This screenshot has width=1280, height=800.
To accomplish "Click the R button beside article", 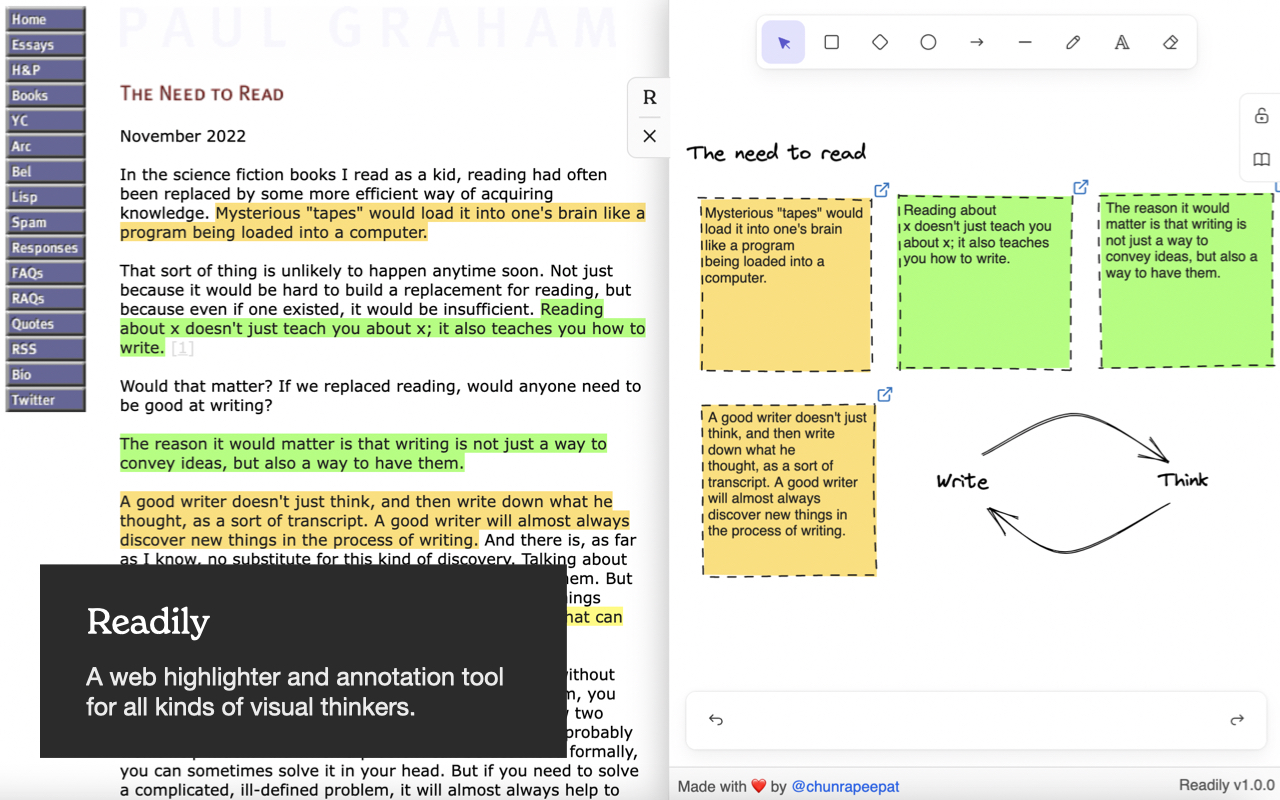I will tap(649, 98).
